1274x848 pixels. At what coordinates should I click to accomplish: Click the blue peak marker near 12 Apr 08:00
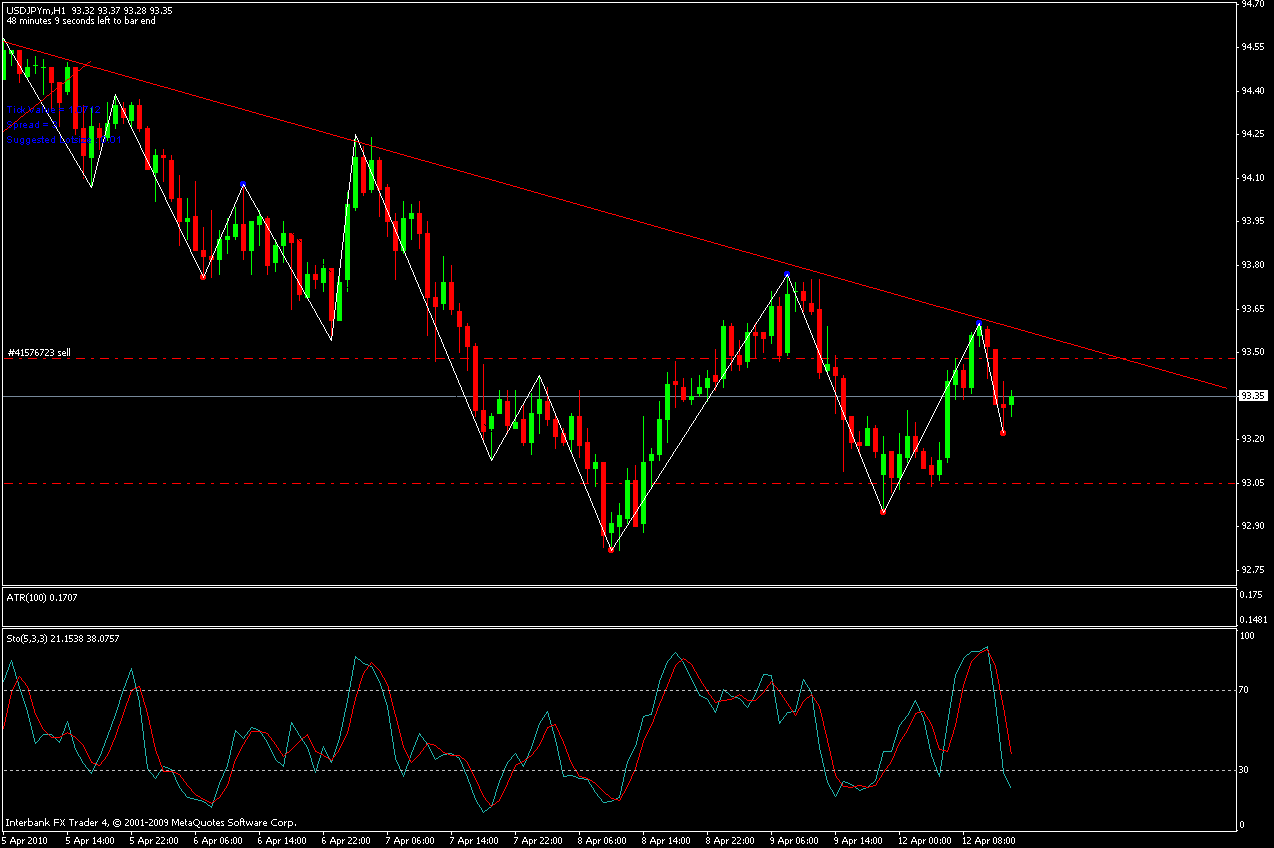point(979,322)
